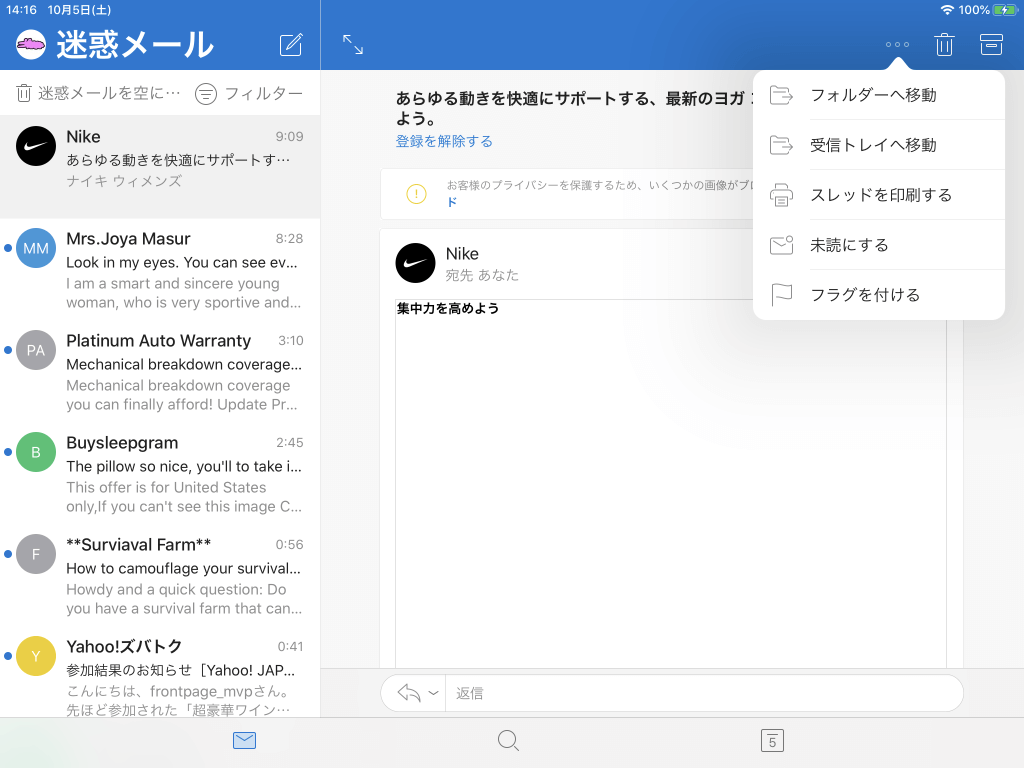Open the Nike email in the list
Viewport: 1024px width, 768px height.
(160, 167)
